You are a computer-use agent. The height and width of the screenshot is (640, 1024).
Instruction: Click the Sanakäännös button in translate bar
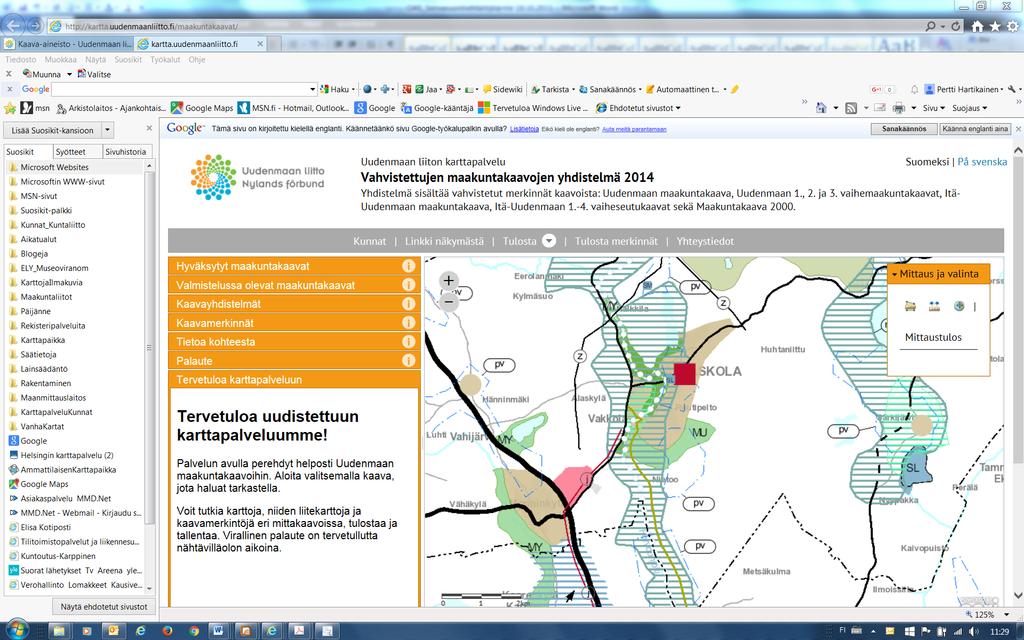coord(904,129)
